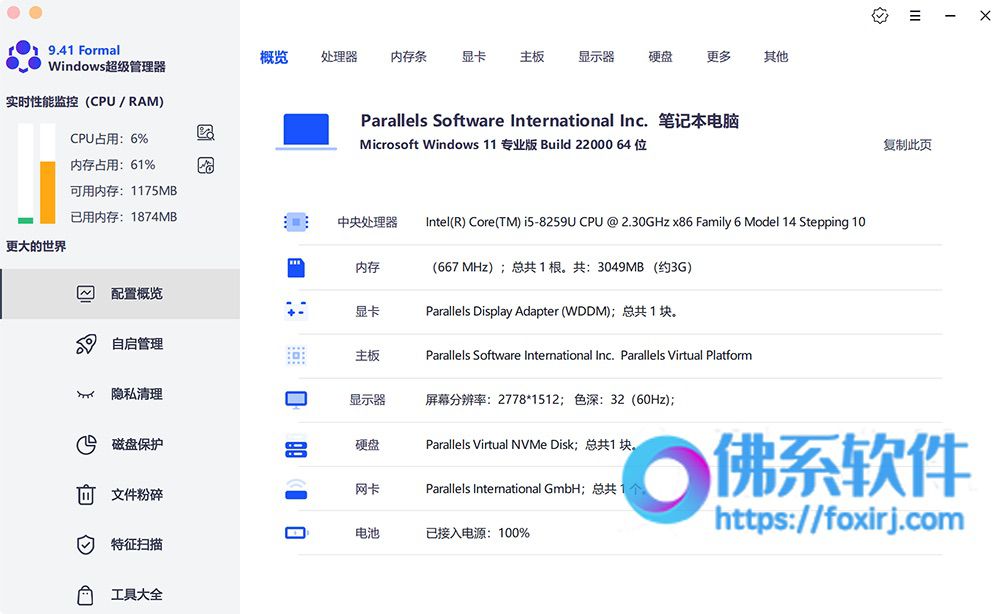Click the 中央处理器 chip icon
Screen dimensions: 1000x614
coord(296,222)
